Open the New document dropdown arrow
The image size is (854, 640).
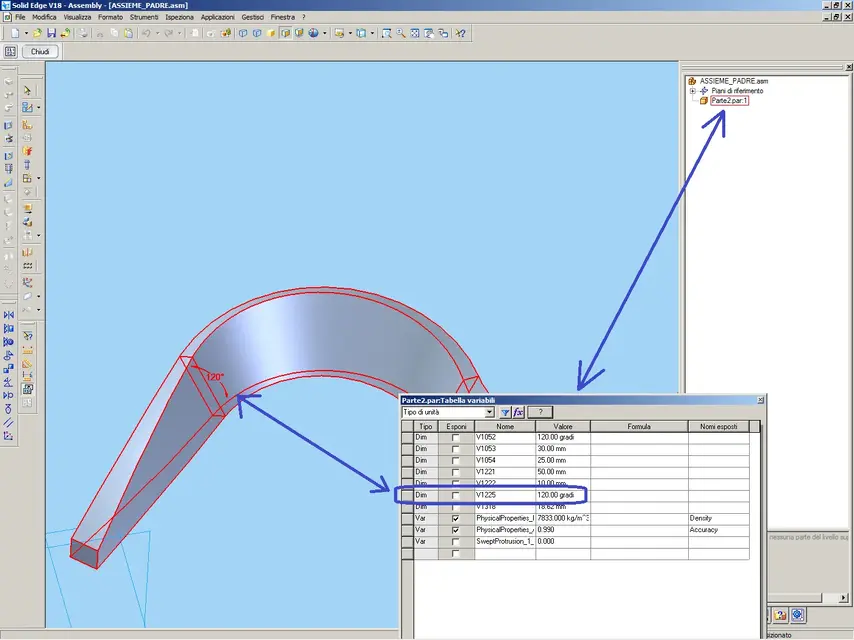pos(25,33)
